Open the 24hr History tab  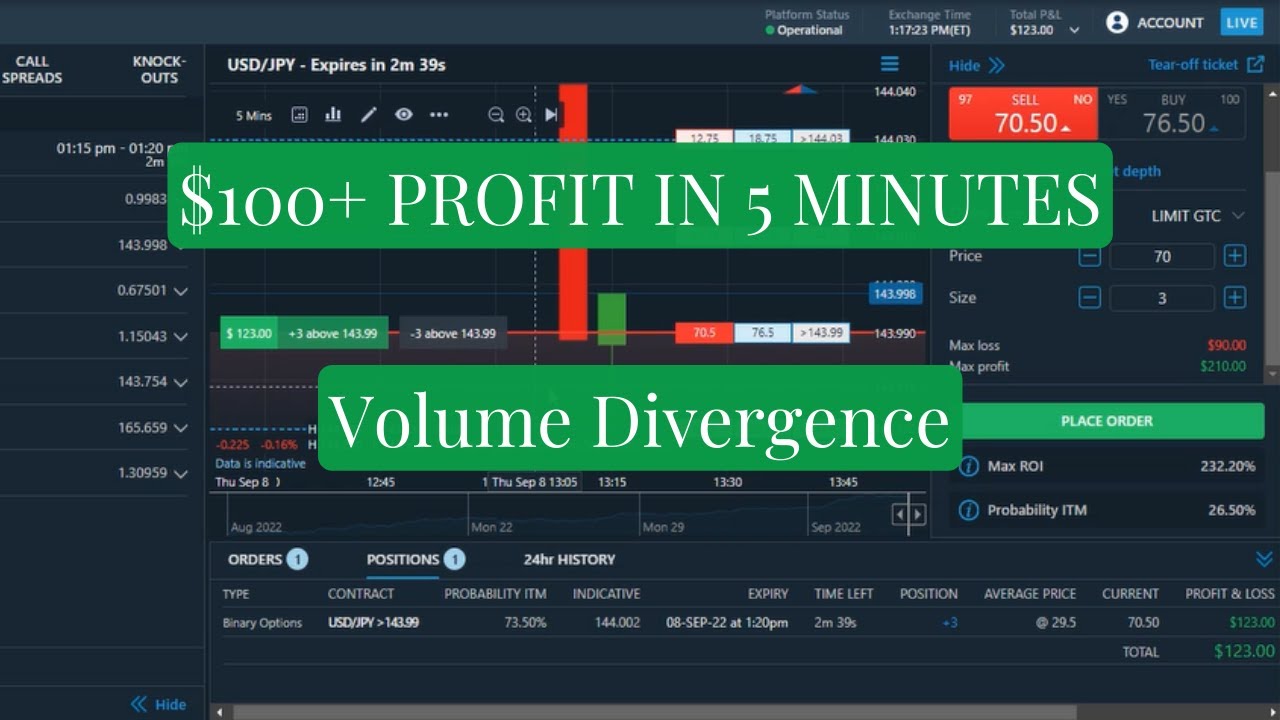pos(569,559)
